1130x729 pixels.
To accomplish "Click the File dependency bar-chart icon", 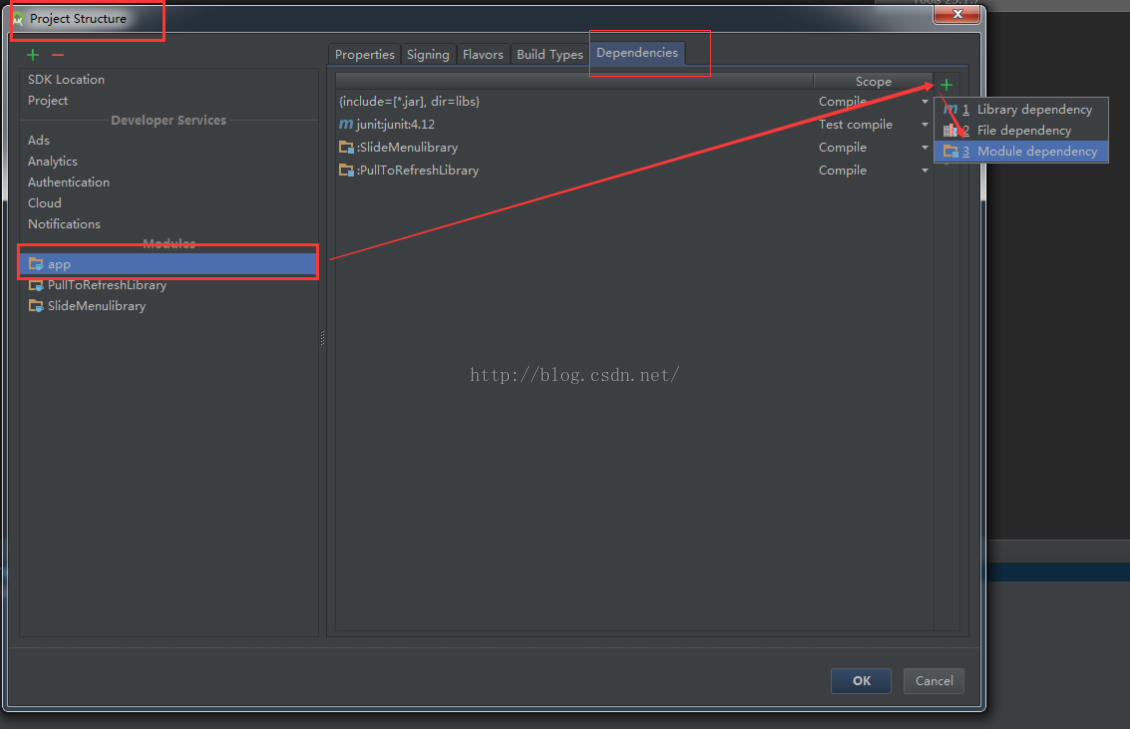I will click(x=951, y=130).
